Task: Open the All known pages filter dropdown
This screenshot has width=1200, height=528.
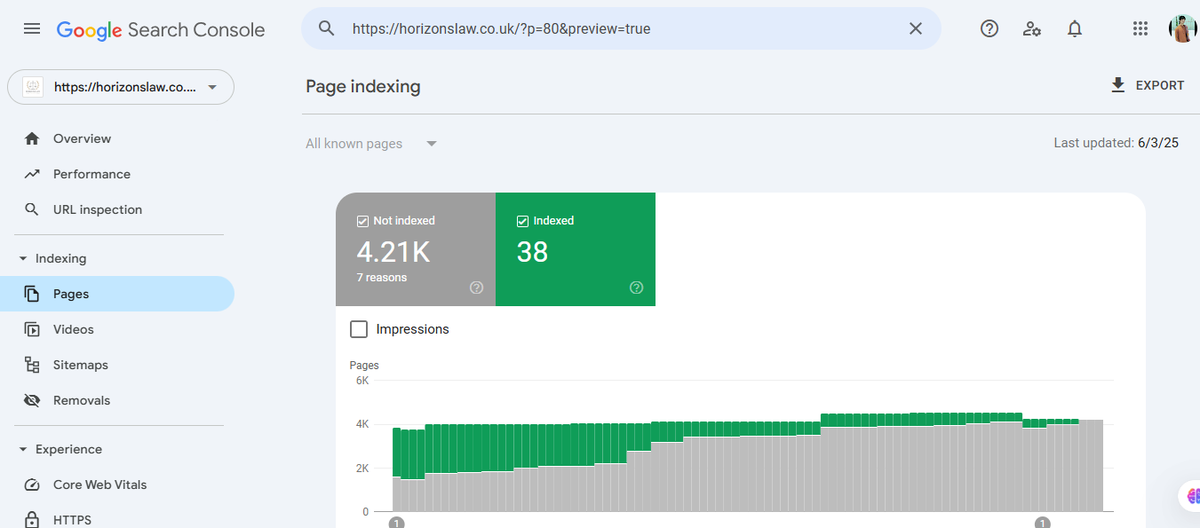Action: [x=371, y=144]
